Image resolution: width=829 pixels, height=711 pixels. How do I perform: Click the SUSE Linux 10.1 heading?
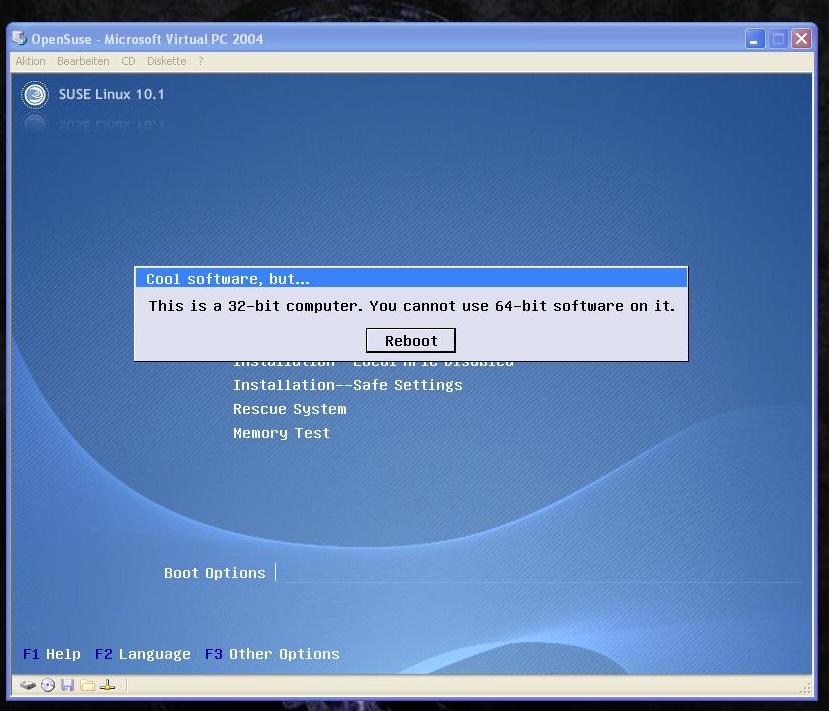pyautogui.click(x=112, y=95)
